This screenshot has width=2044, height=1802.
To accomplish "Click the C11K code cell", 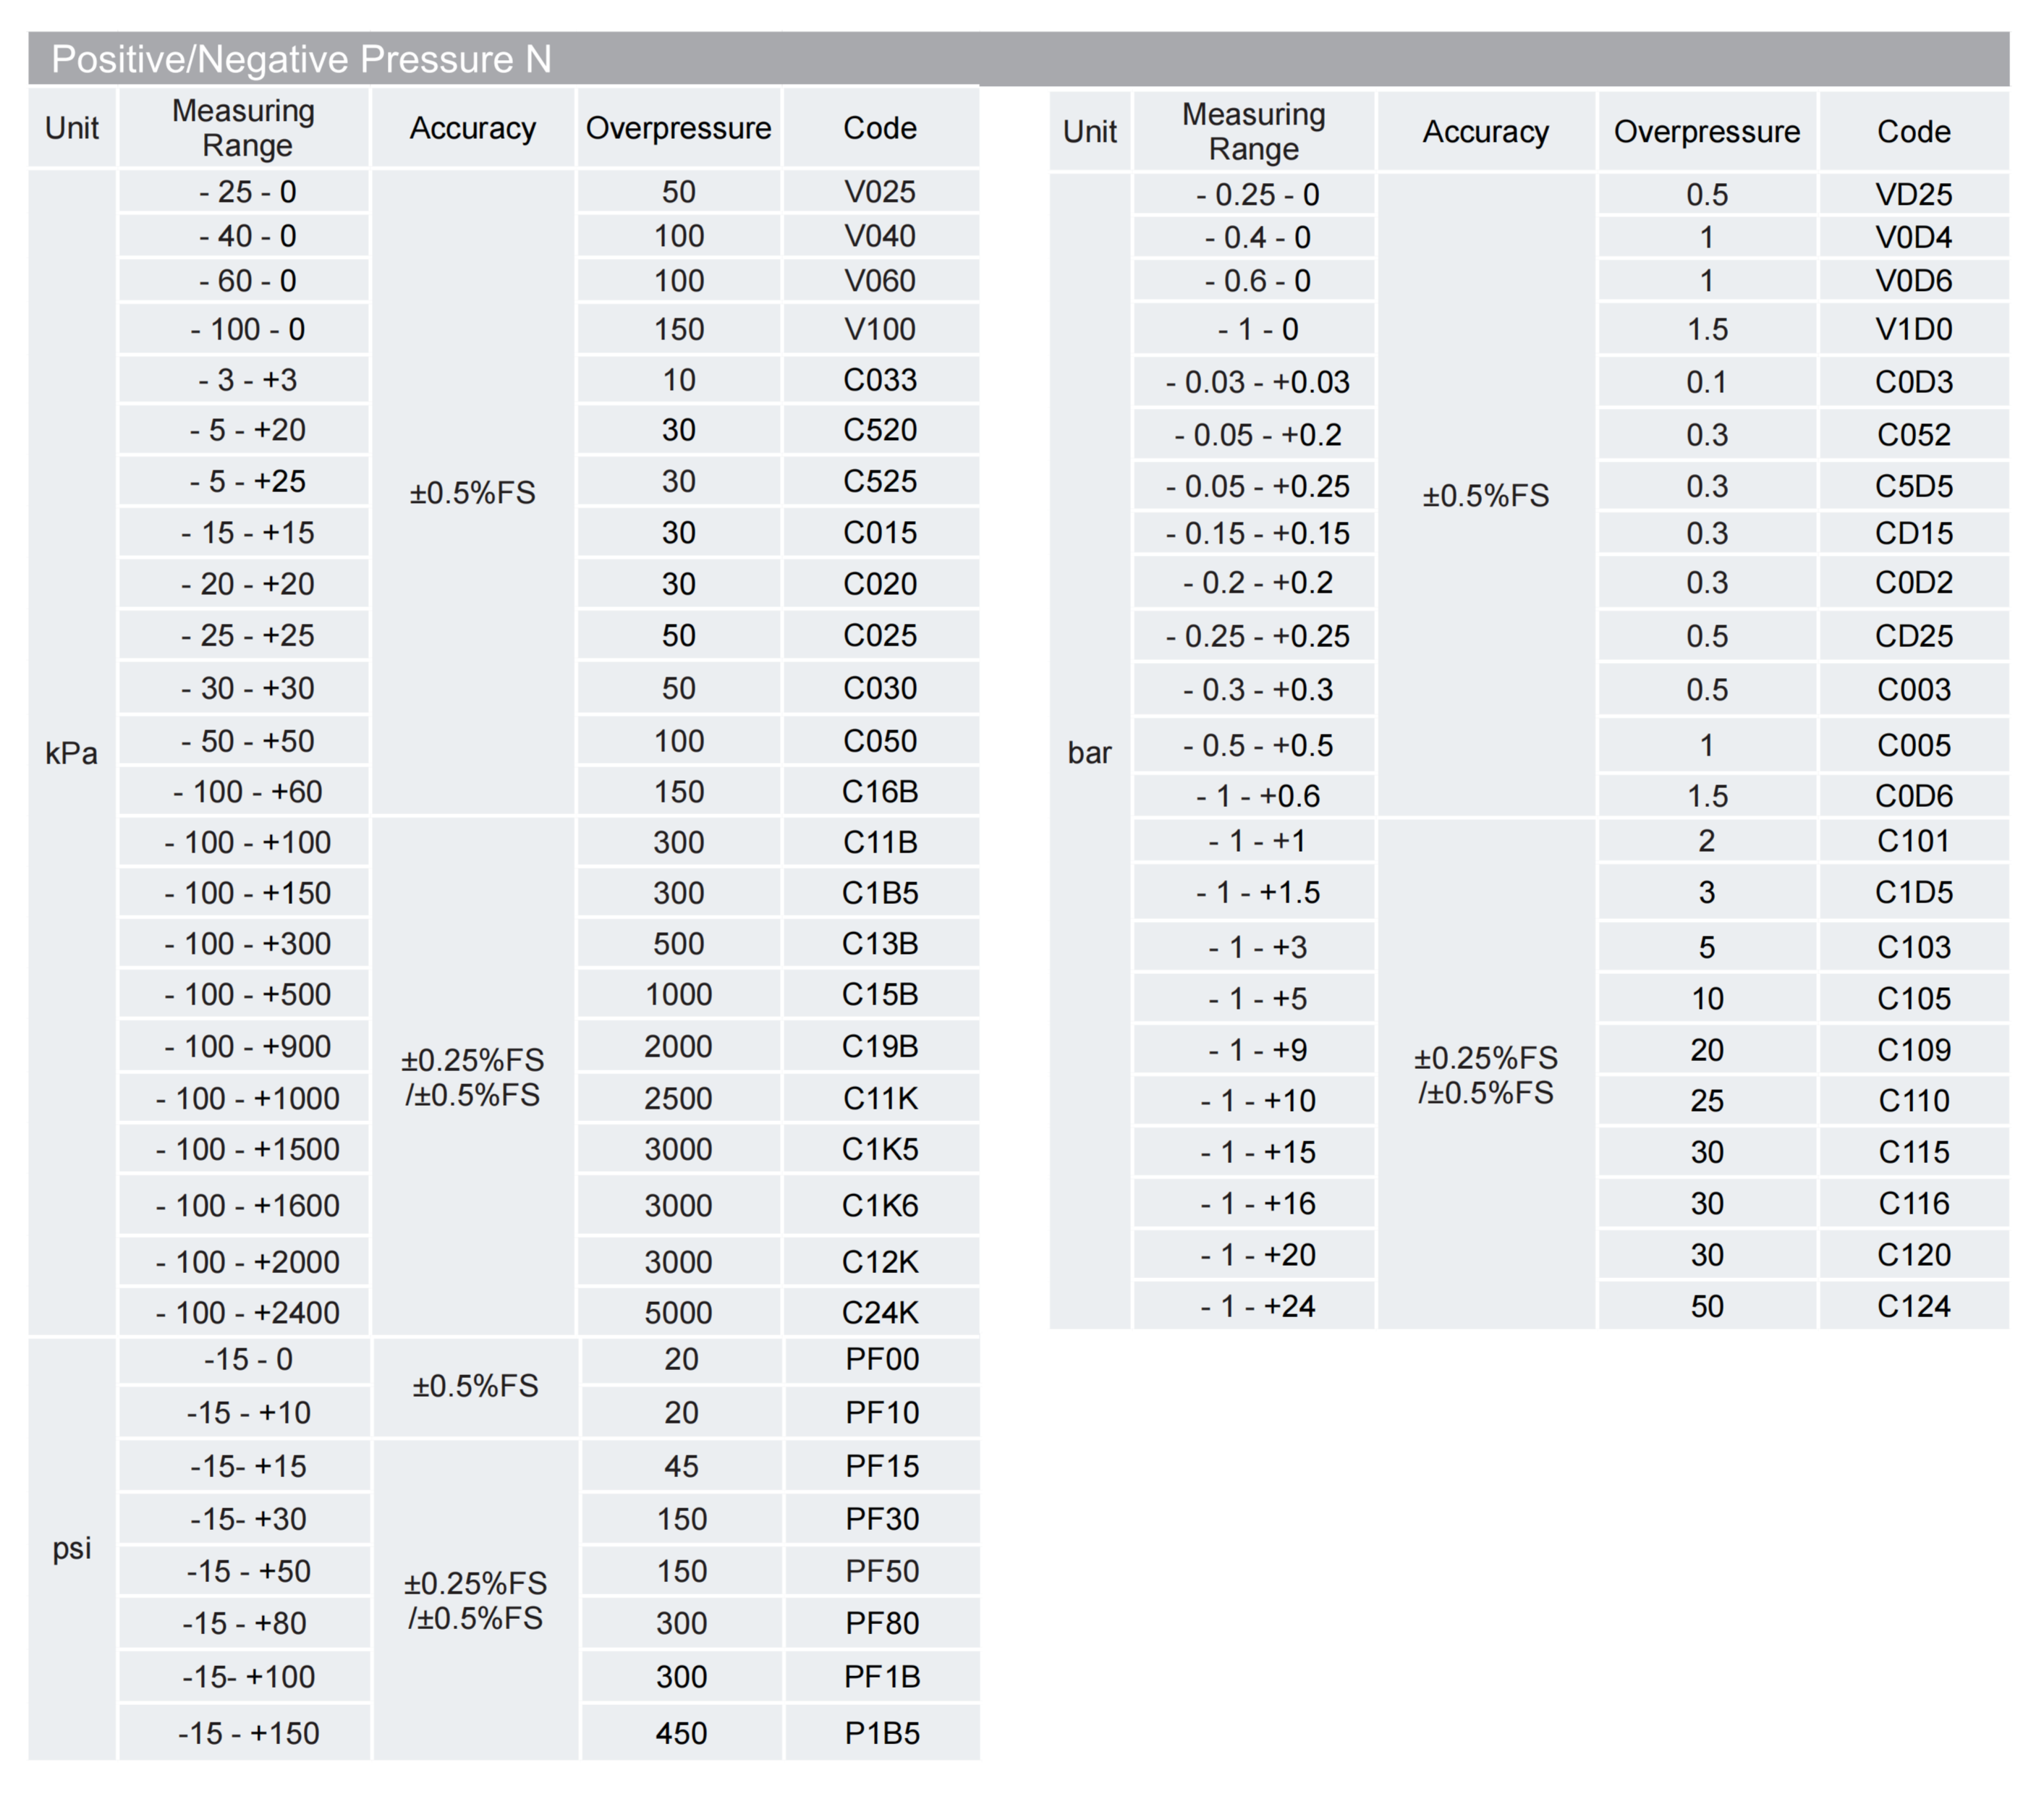I will (879, 1098).
